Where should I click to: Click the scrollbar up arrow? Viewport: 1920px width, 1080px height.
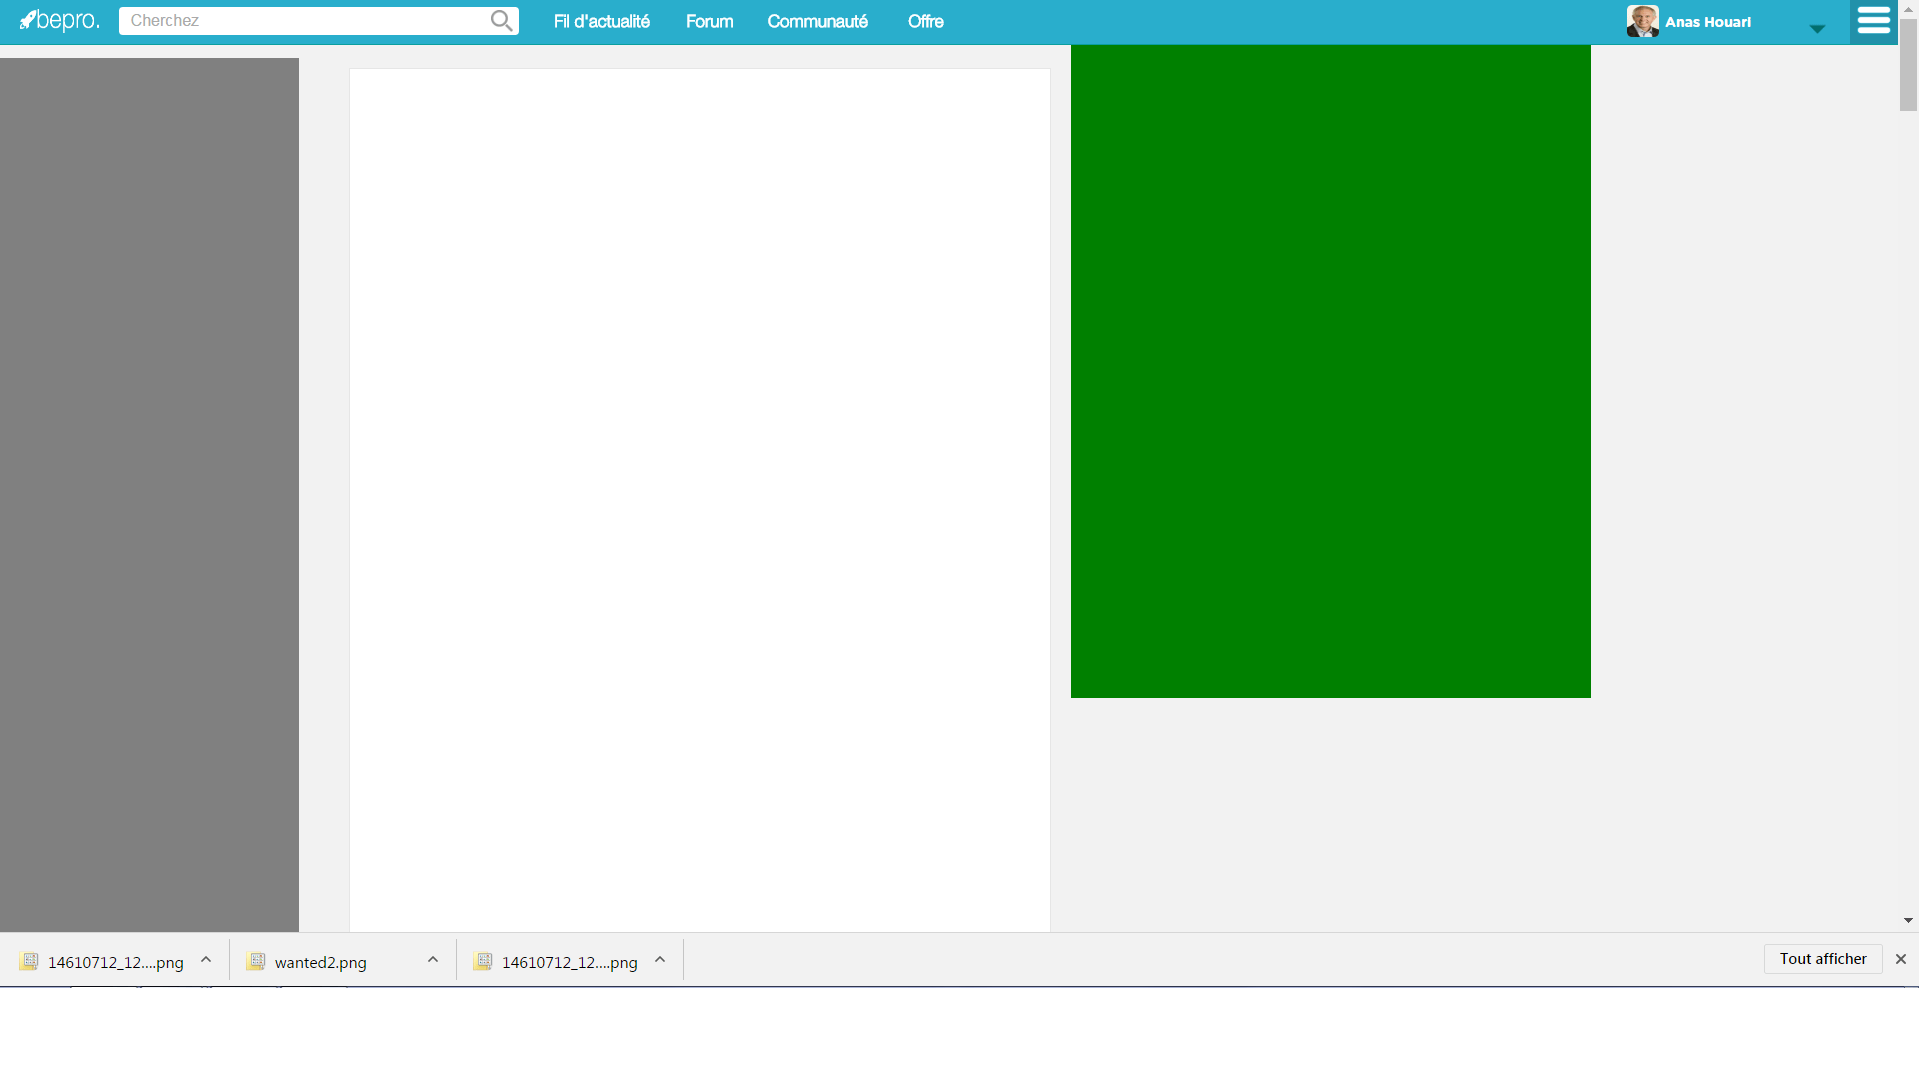[1908, 7]
